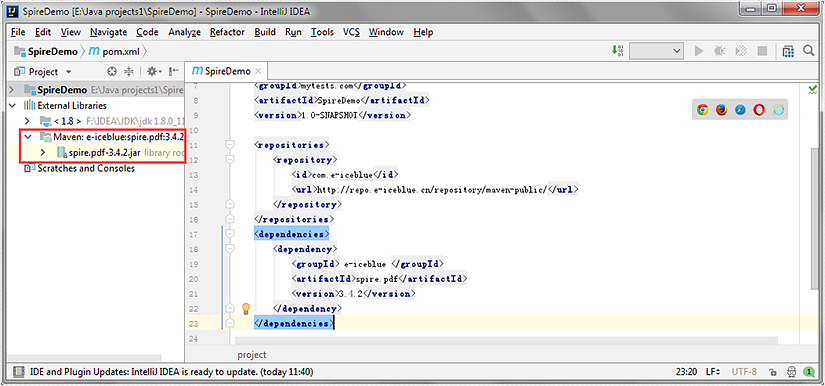Collapse the Maven e-iceblue spire.pdf node

point(28,137)
